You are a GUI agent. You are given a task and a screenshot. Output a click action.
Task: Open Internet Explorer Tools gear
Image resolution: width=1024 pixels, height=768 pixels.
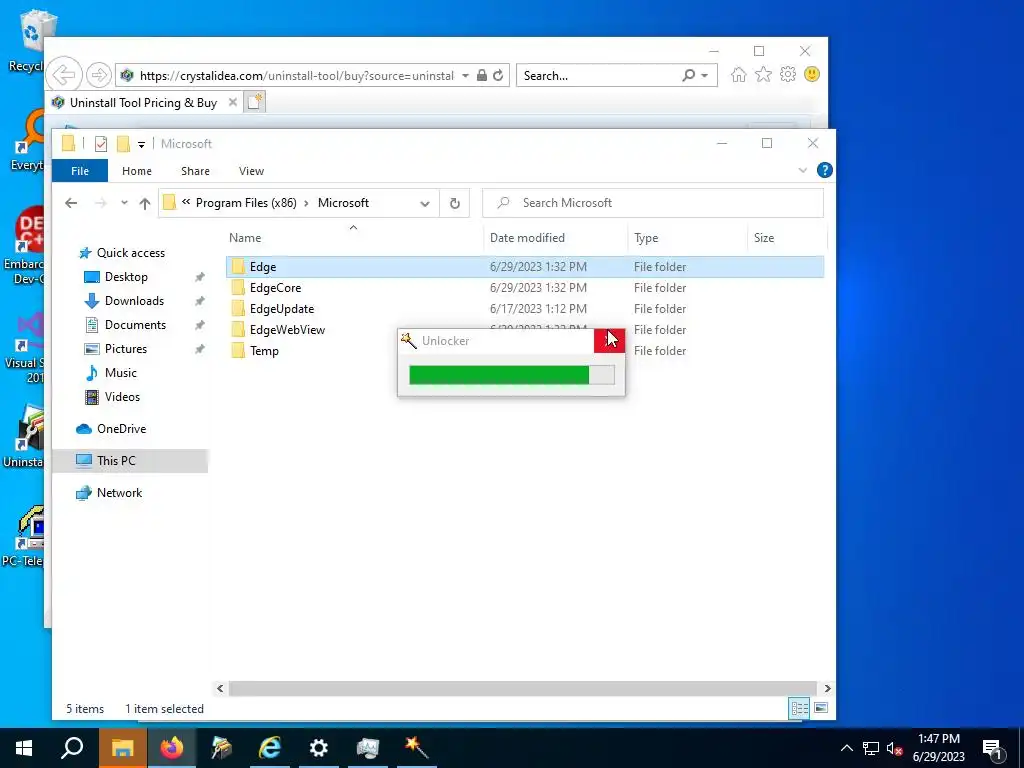788,75
